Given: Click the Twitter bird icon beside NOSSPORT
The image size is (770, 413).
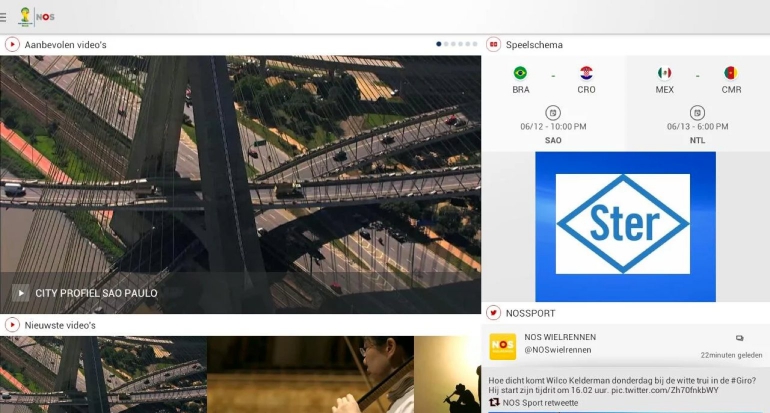Looking at the screenshot, I should [x=493, y=313].
